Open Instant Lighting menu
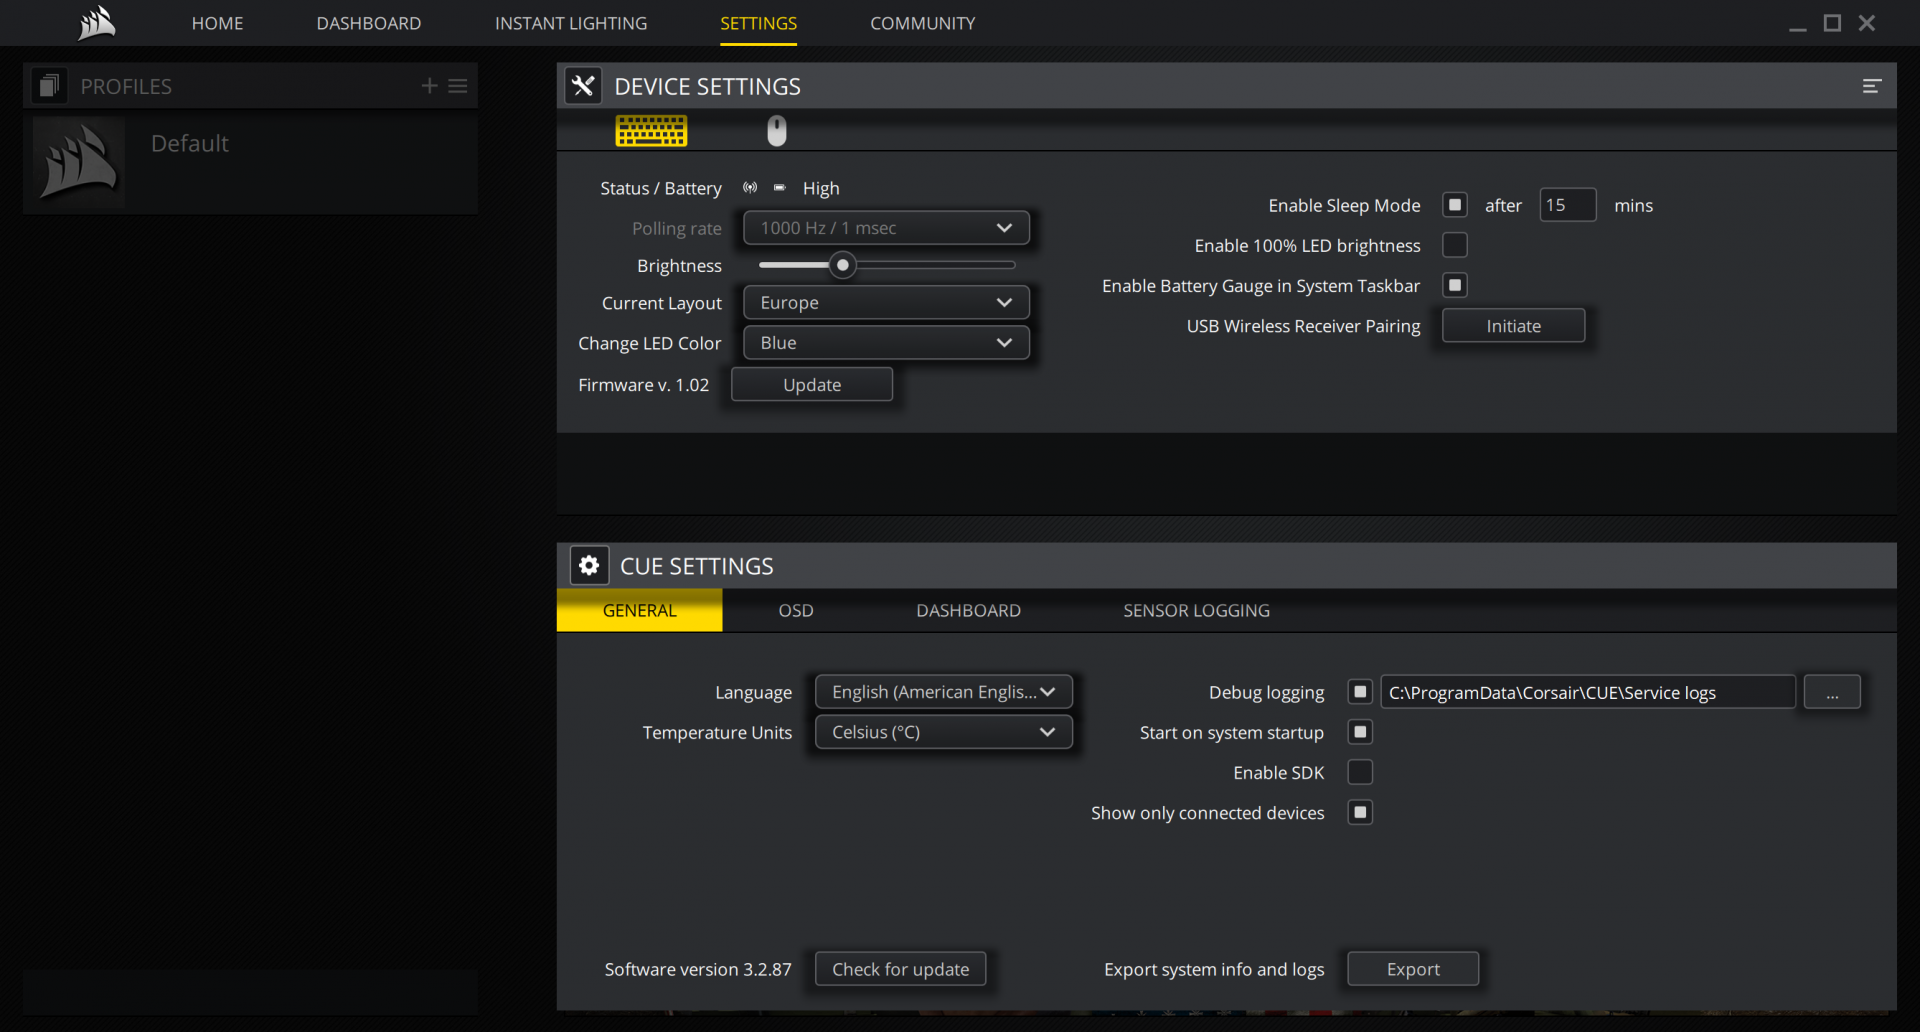 571,23
